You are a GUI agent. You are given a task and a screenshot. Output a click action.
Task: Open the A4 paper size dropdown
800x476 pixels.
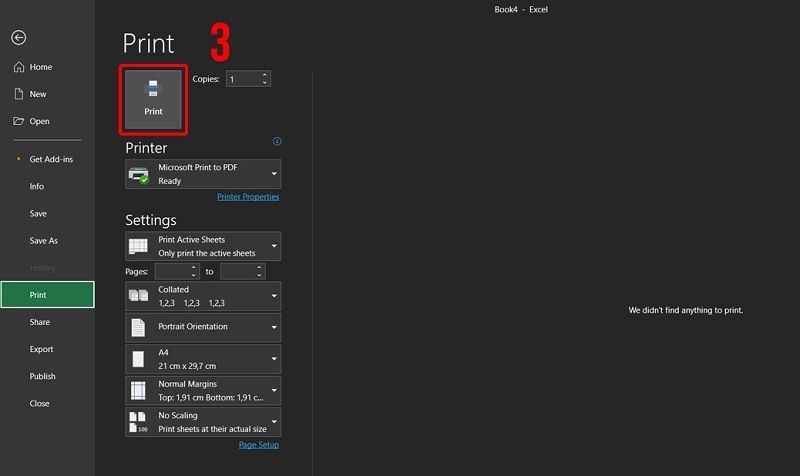203,359
